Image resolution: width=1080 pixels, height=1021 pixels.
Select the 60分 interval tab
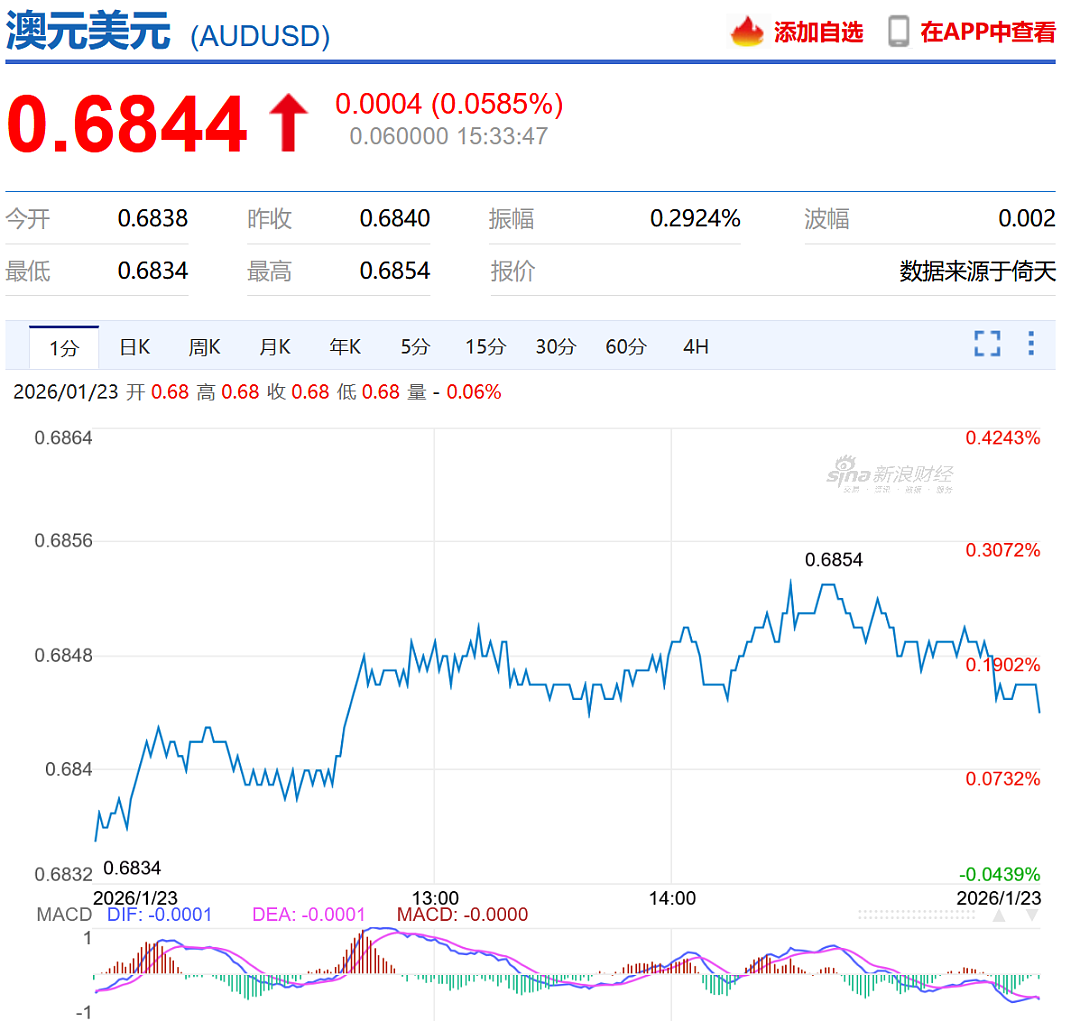626,347
